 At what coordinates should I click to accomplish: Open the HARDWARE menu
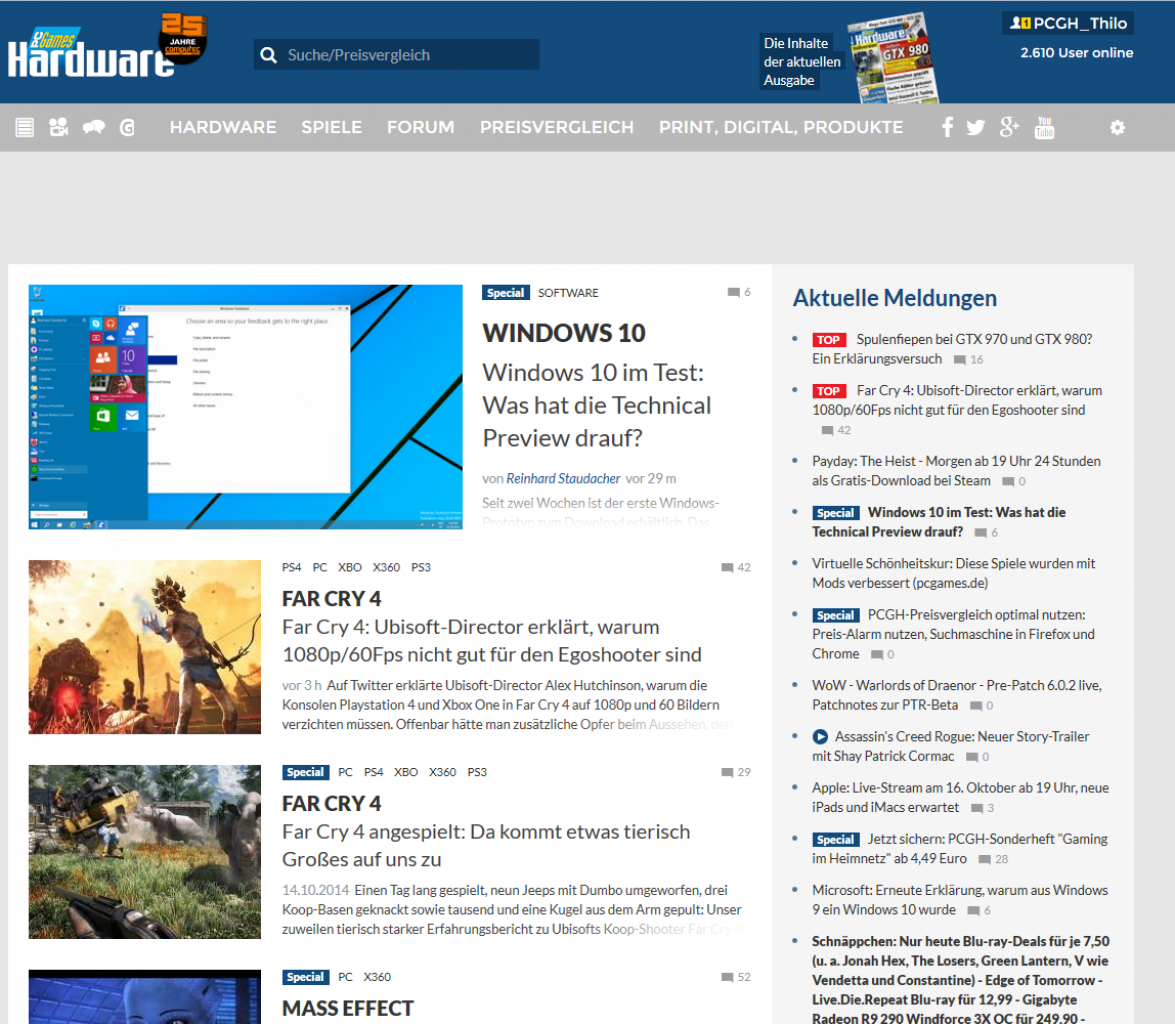pyautogui.click(x=223, y=127)
